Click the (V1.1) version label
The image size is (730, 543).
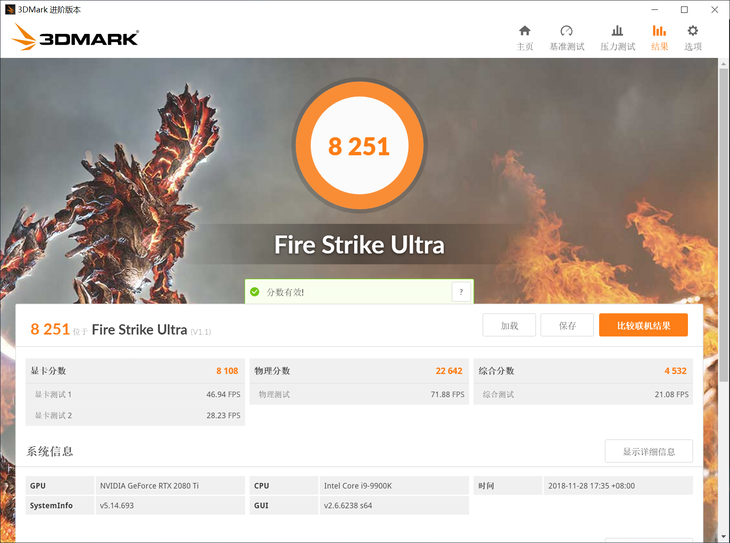click(x=201, y=332)
